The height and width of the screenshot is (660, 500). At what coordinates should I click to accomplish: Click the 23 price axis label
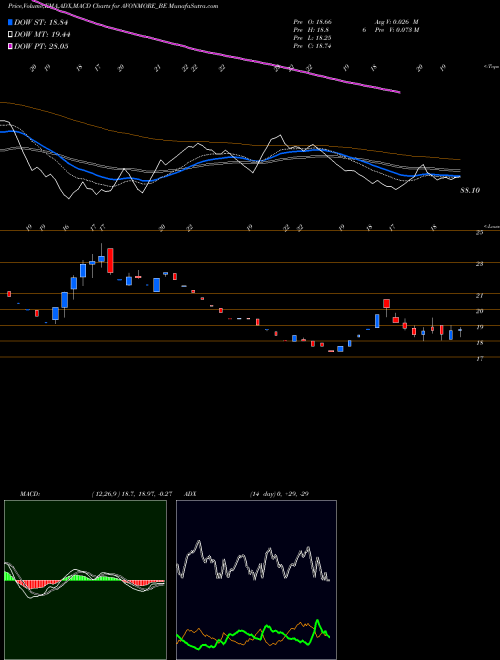pos(479,264)
